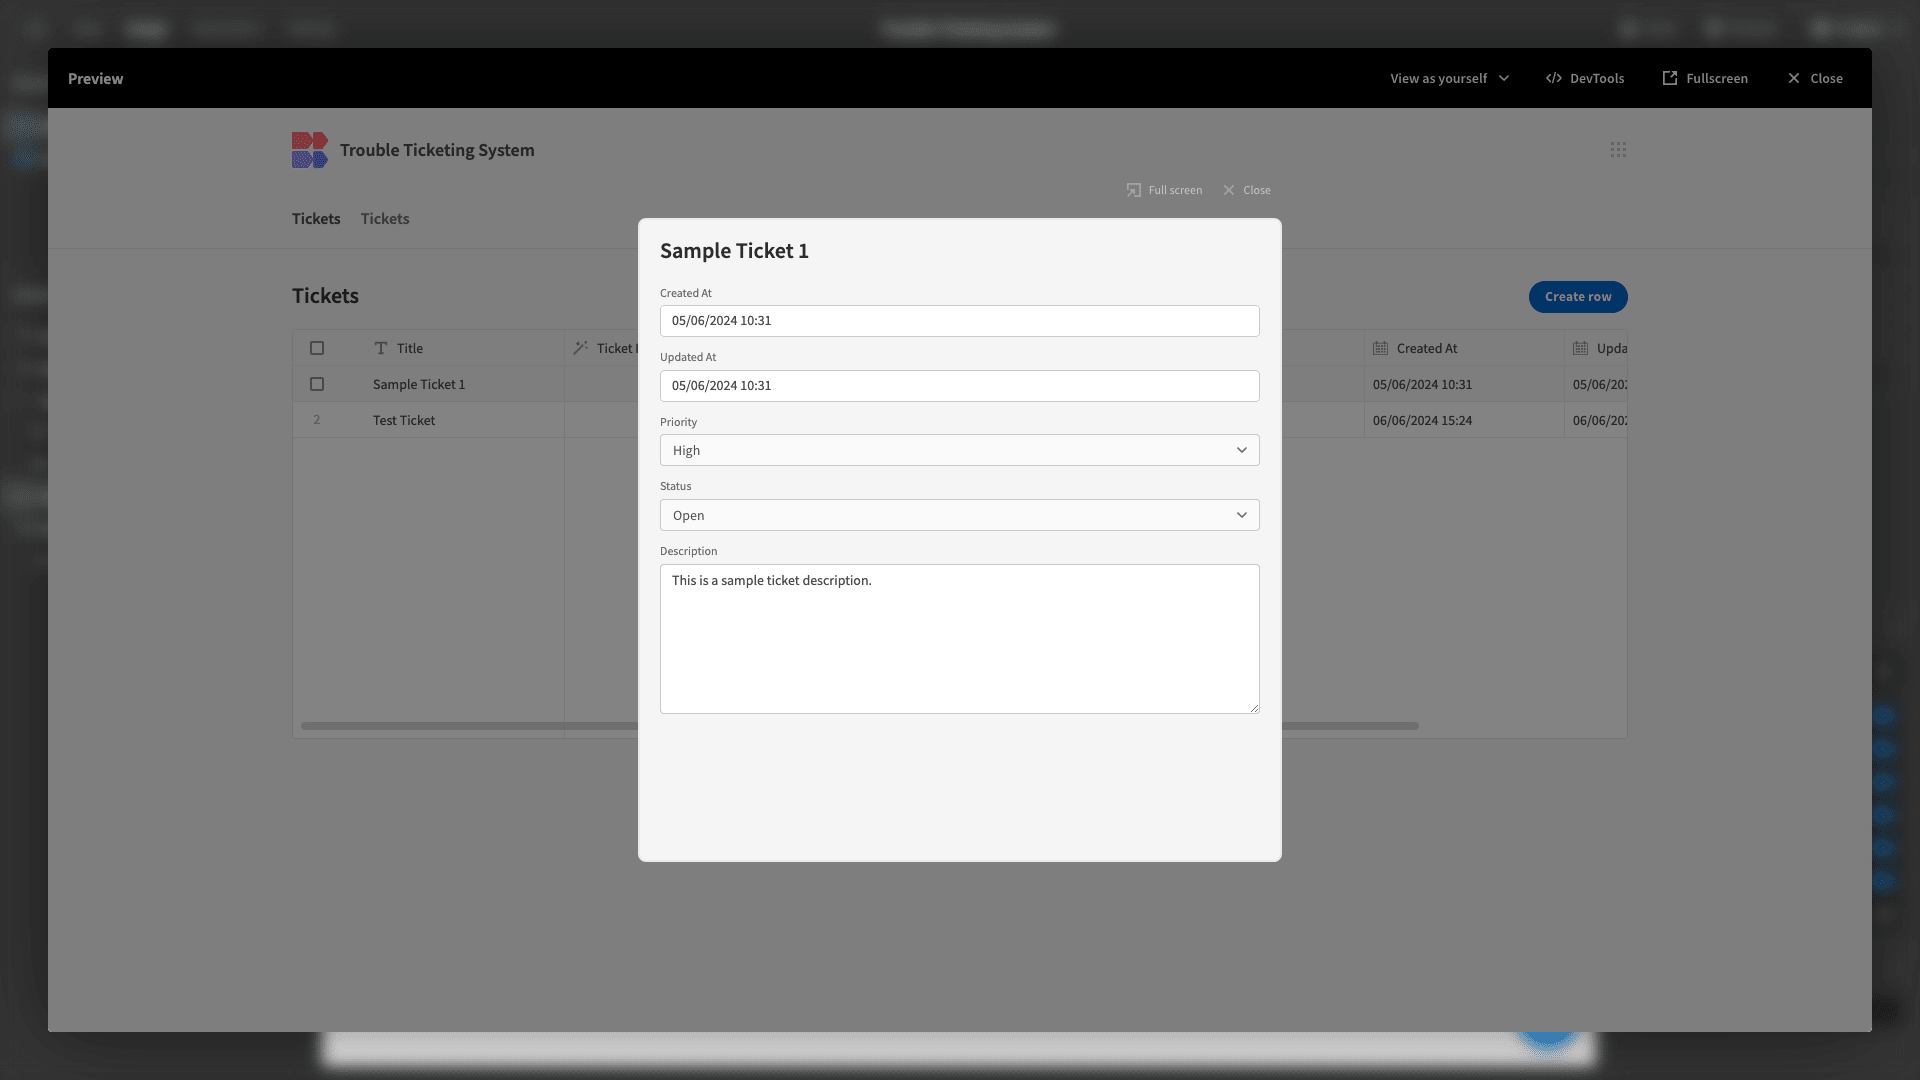Expand side panel to Full screen
Image resolution: width=1920 pixels, height=1080 pixels.
[1164, 190]
